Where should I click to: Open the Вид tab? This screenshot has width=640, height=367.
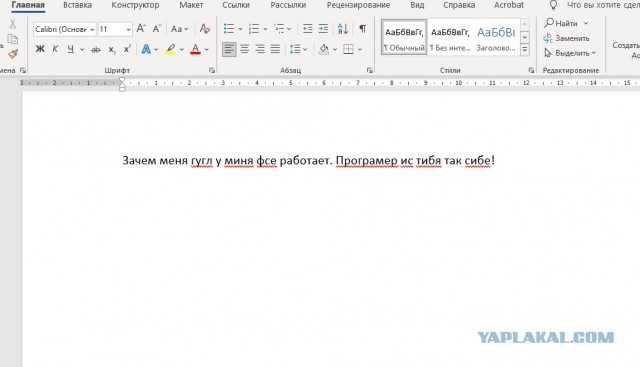click(417, 5)
